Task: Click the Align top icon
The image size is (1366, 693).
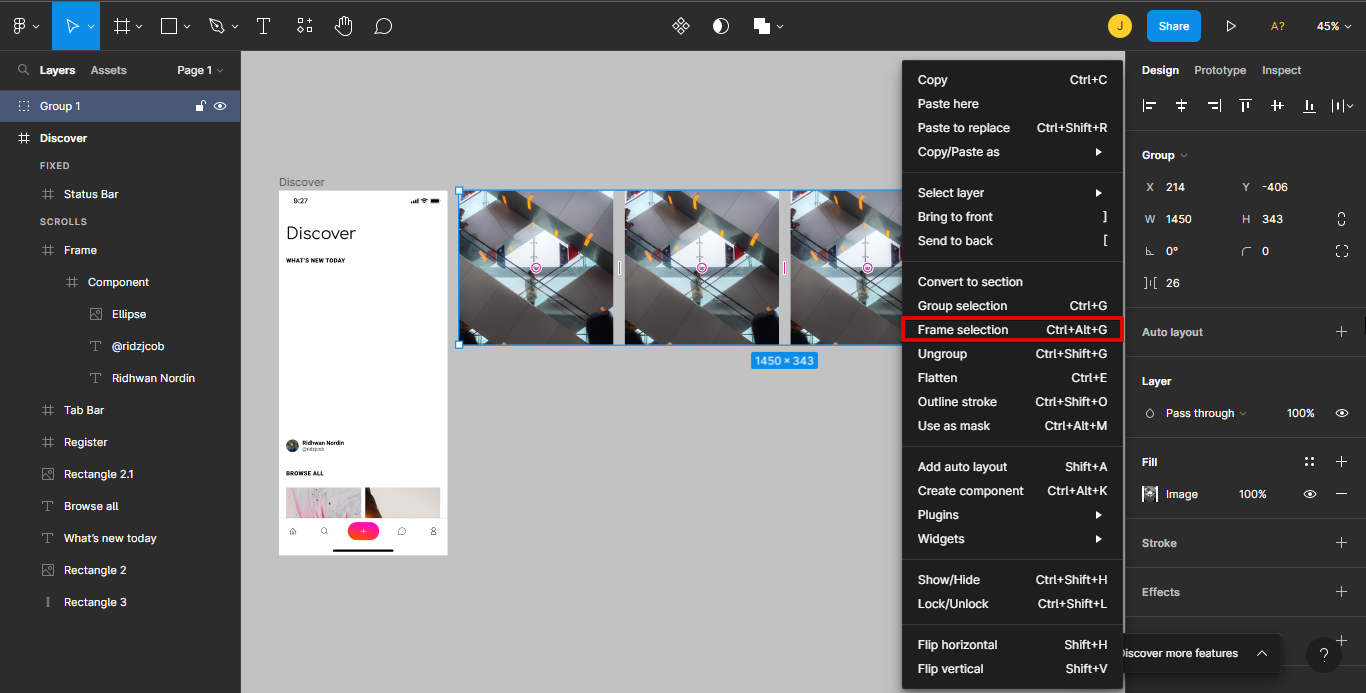Action: (x=1245, y=105)
